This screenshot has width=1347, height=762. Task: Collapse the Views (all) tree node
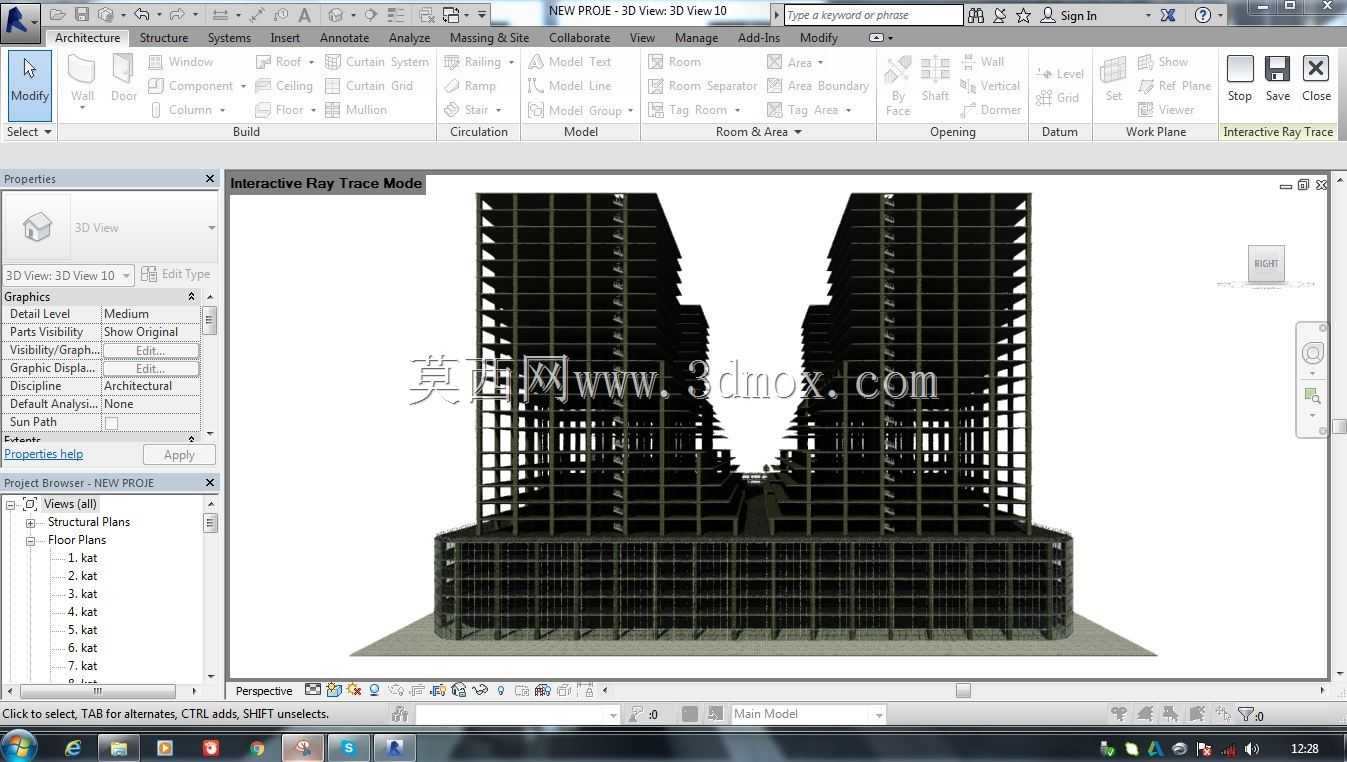point(10,504)
